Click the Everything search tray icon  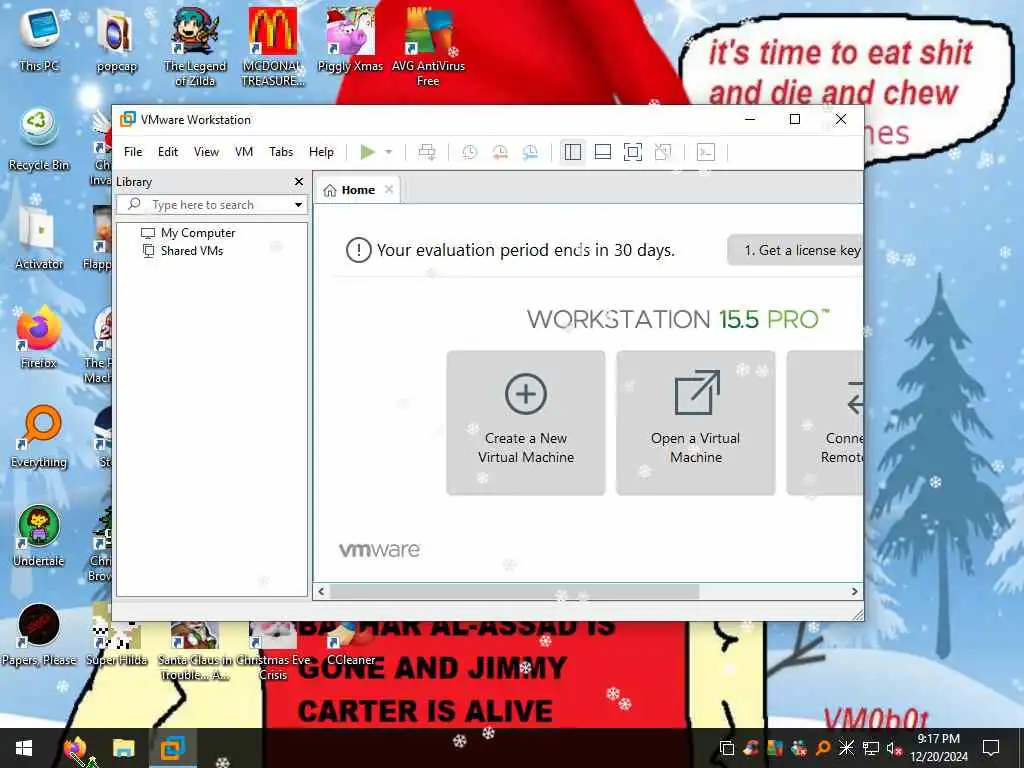tap(823, 748)
